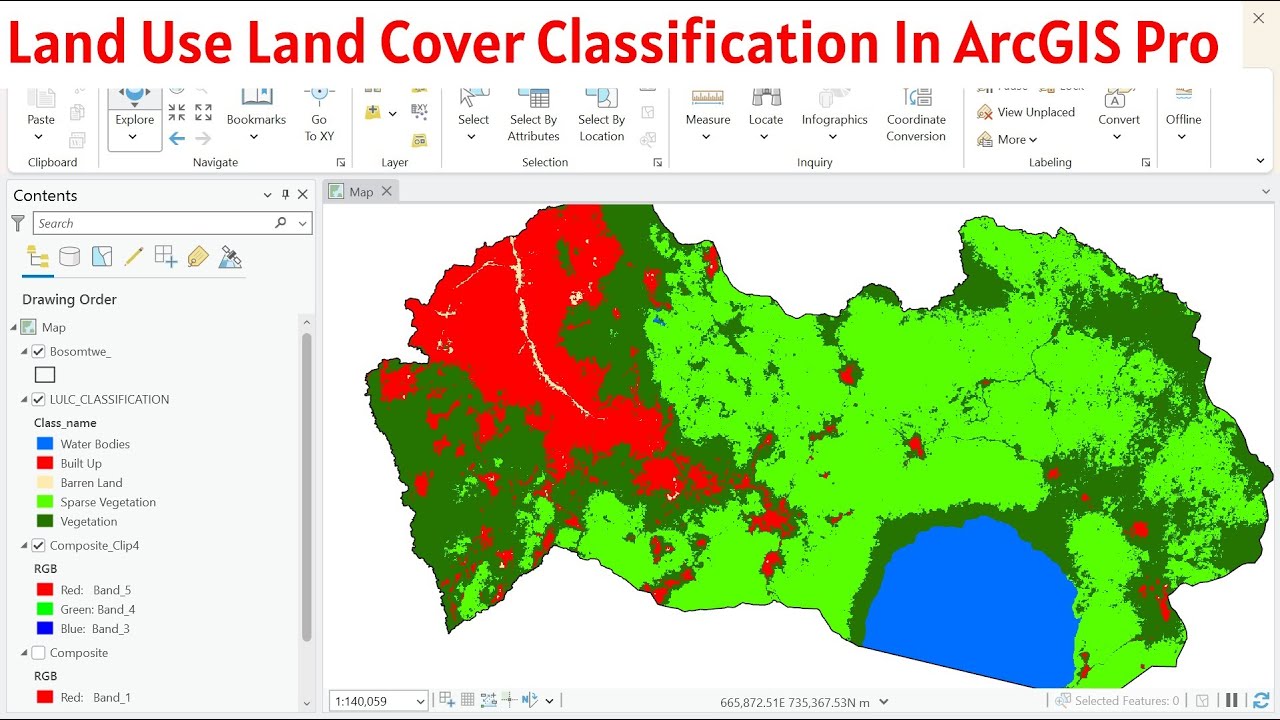1280x720 pixels.
Task: Refresh the map view
Action: [1261, 700]
